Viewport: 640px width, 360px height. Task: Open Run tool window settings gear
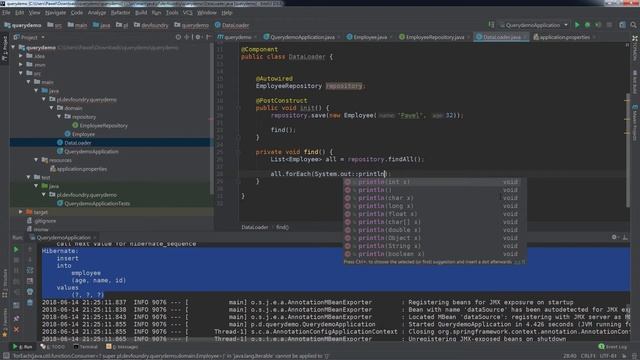click(614, 237)
